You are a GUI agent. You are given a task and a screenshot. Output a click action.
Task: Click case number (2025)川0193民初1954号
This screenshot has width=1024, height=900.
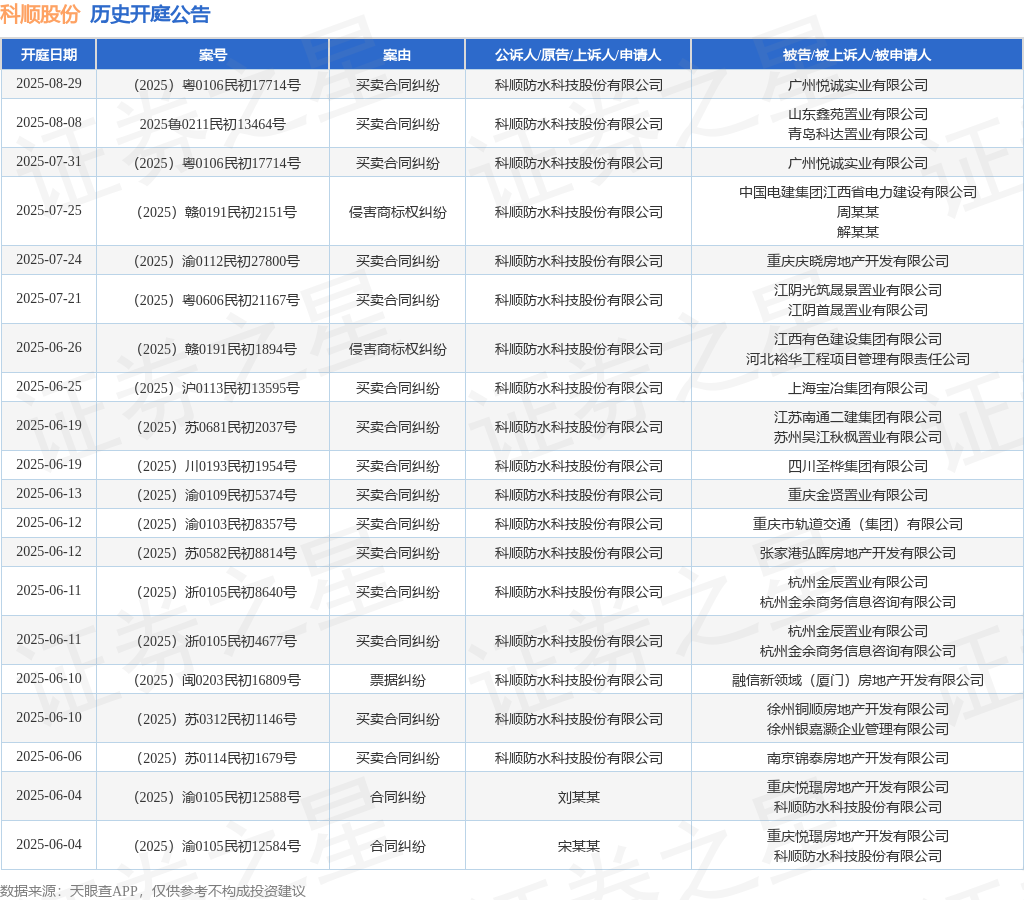[x=216, y=466]
